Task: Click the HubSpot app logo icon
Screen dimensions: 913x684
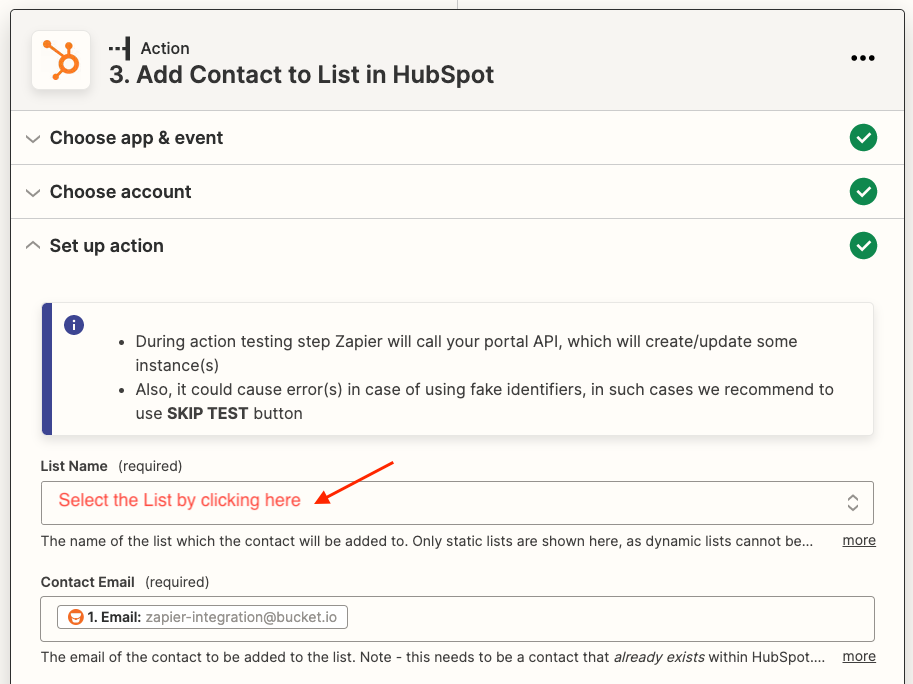Action: click(x=61, y=60)
